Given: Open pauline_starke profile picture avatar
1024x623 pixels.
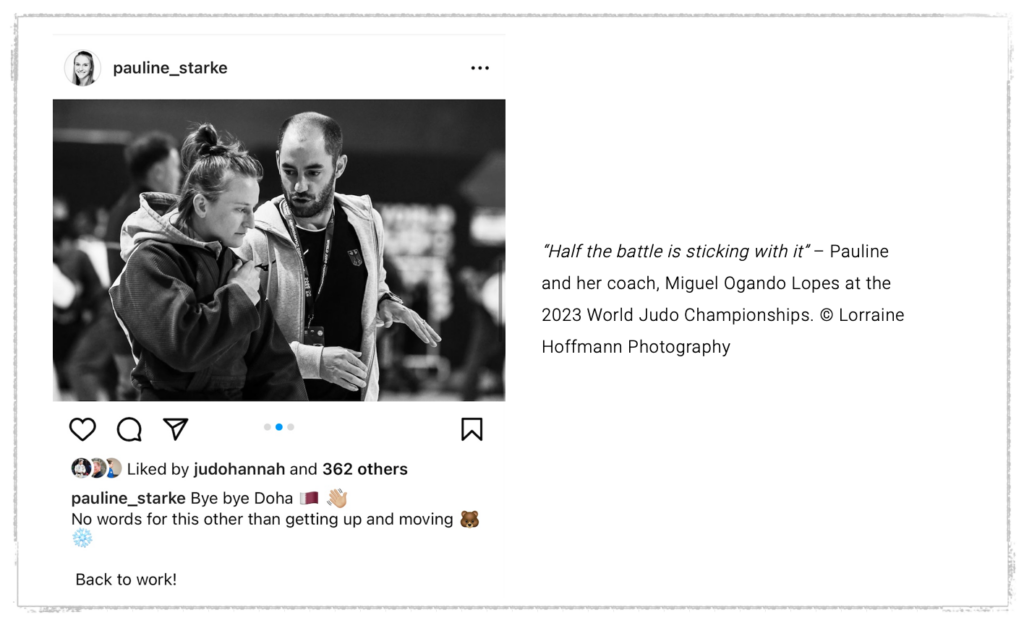Looking at the screenshot, I should [x=83, y=68].
